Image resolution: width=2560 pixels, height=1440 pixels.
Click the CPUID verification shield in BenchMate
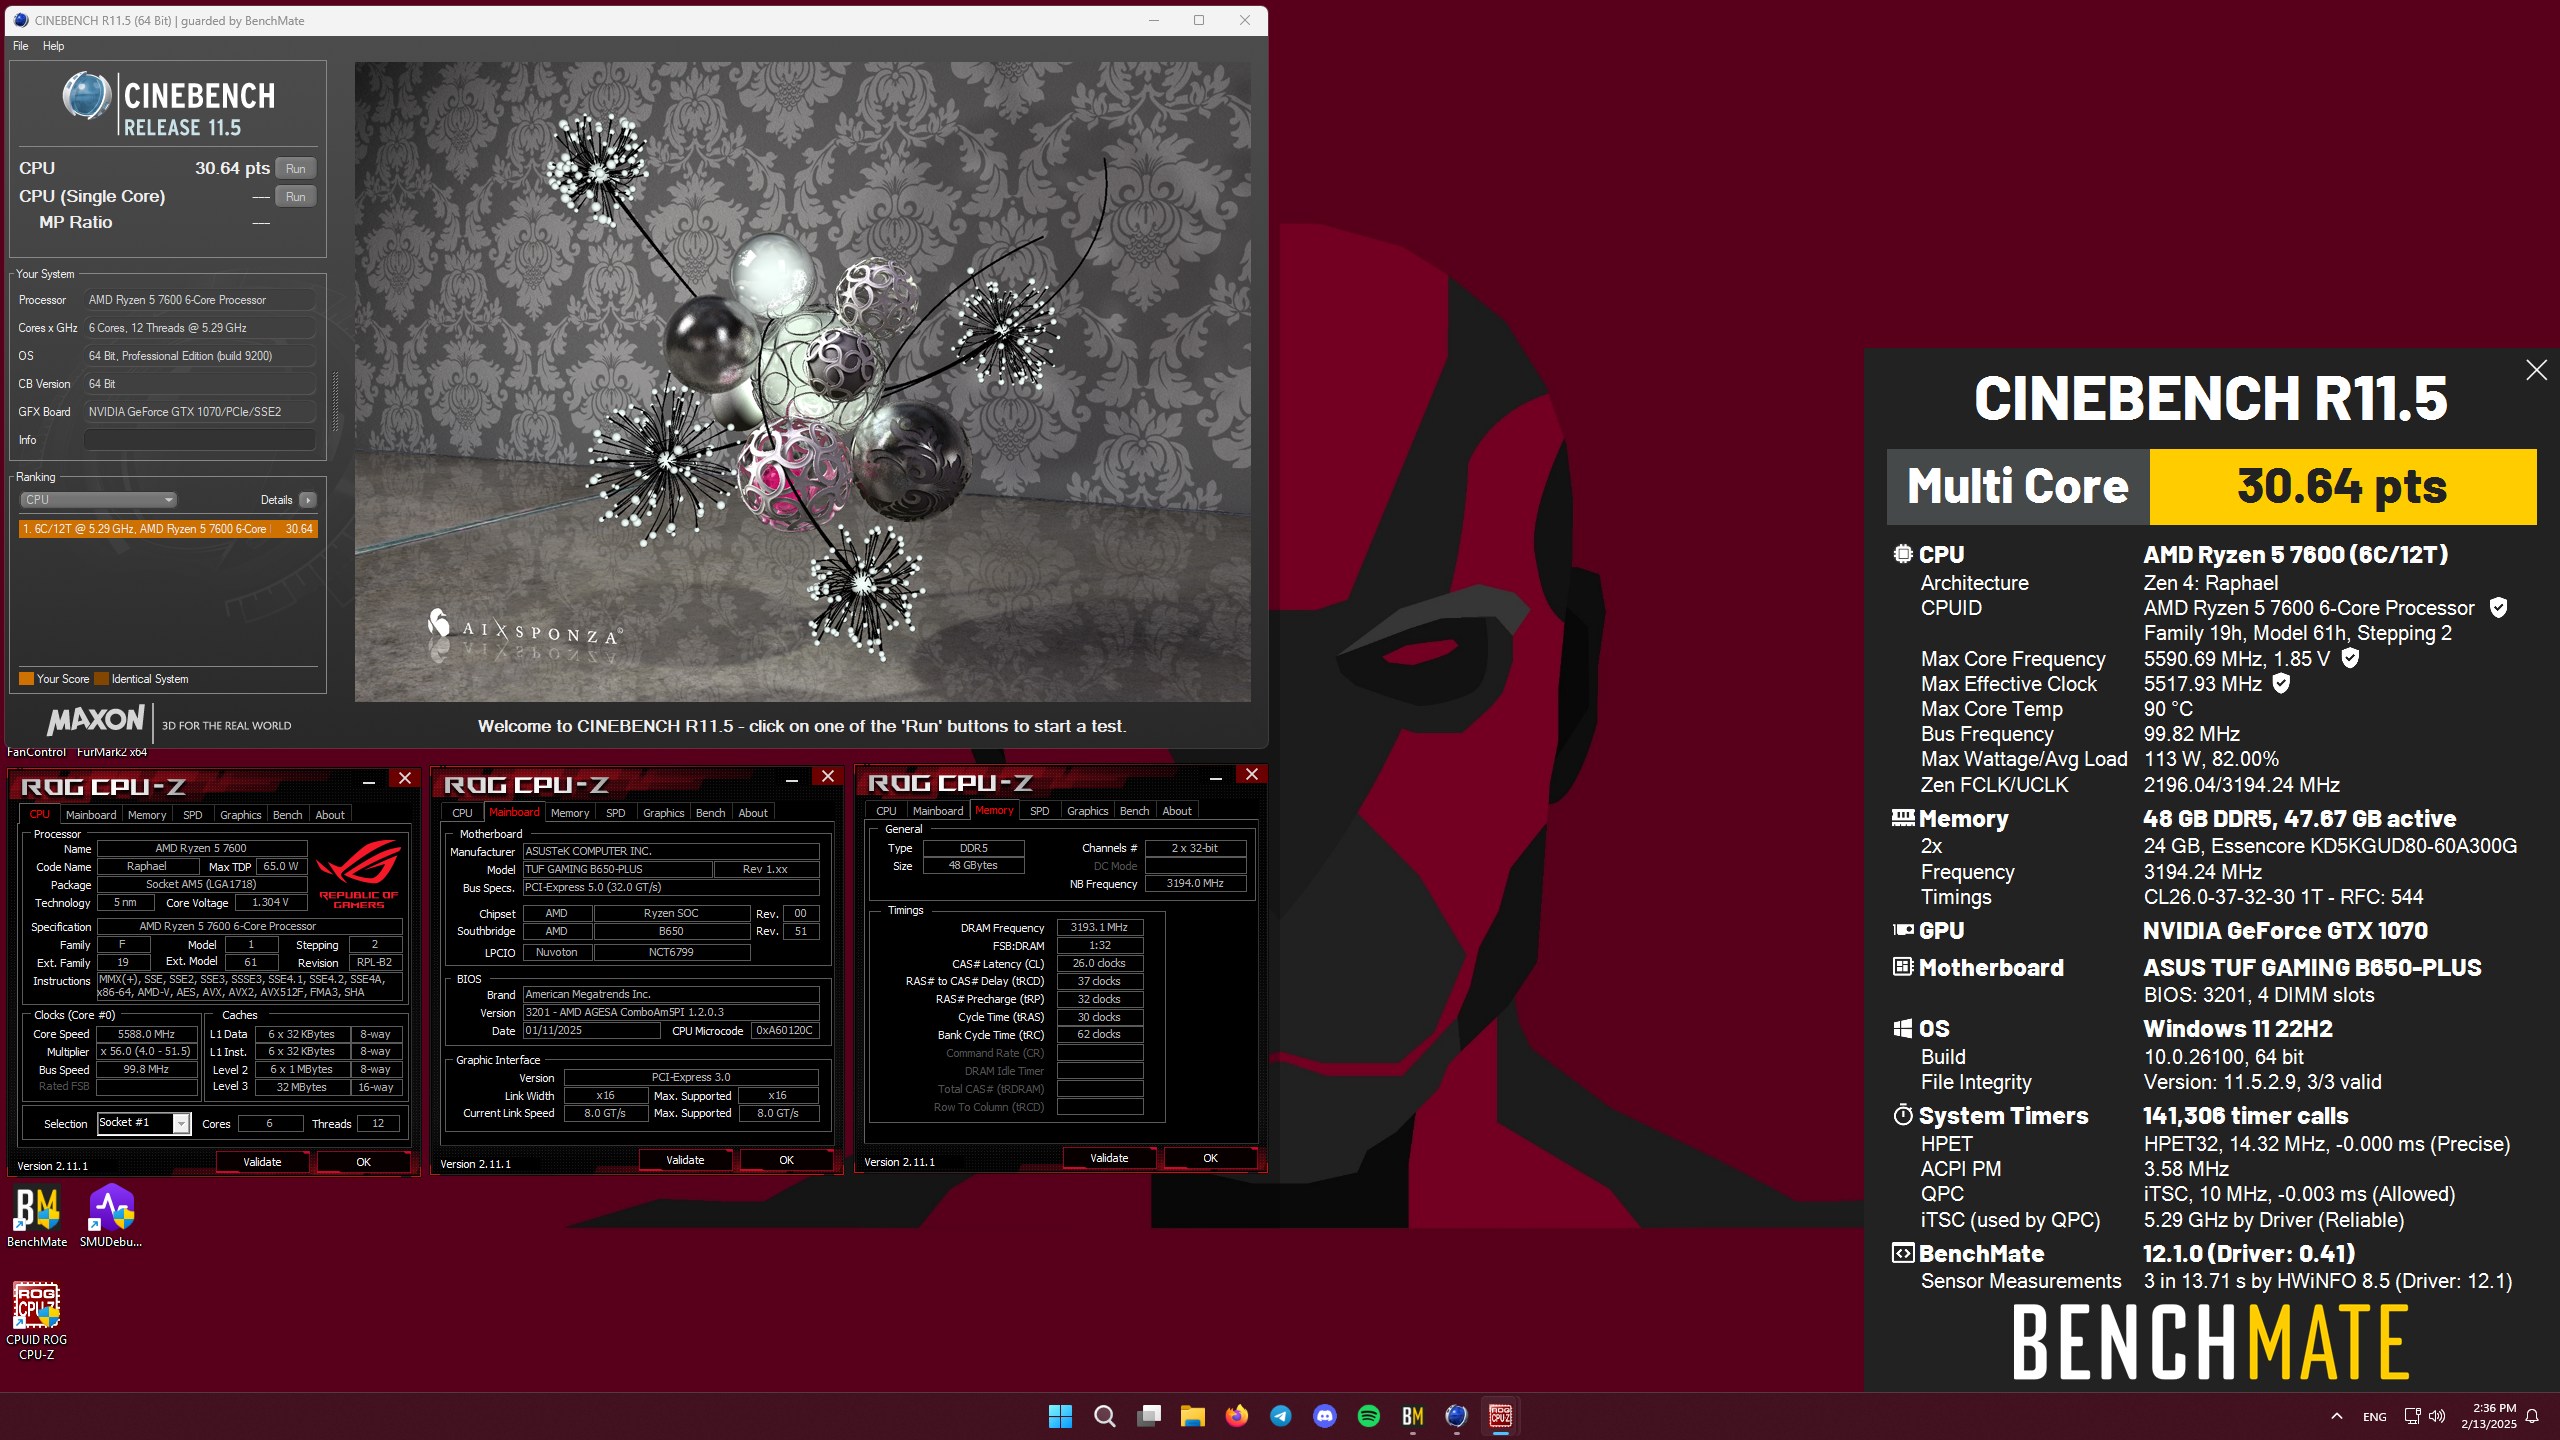(2498, 607)
